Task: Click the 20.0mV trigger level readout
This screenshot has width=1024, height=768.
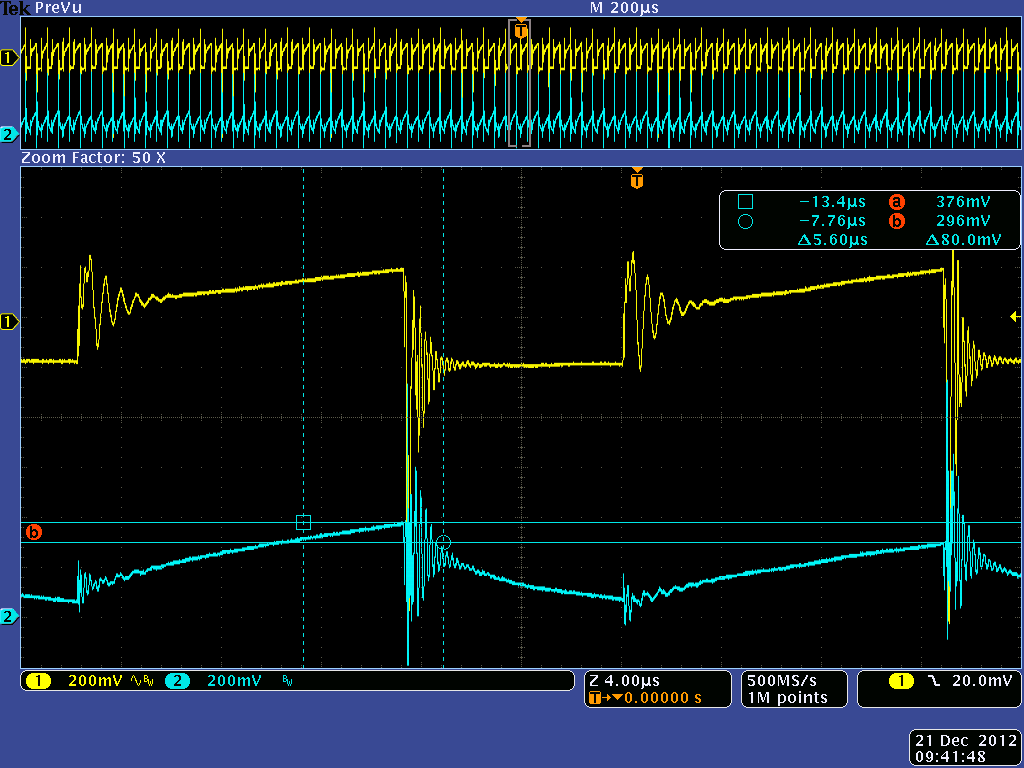Action: [x=982, y=680]
